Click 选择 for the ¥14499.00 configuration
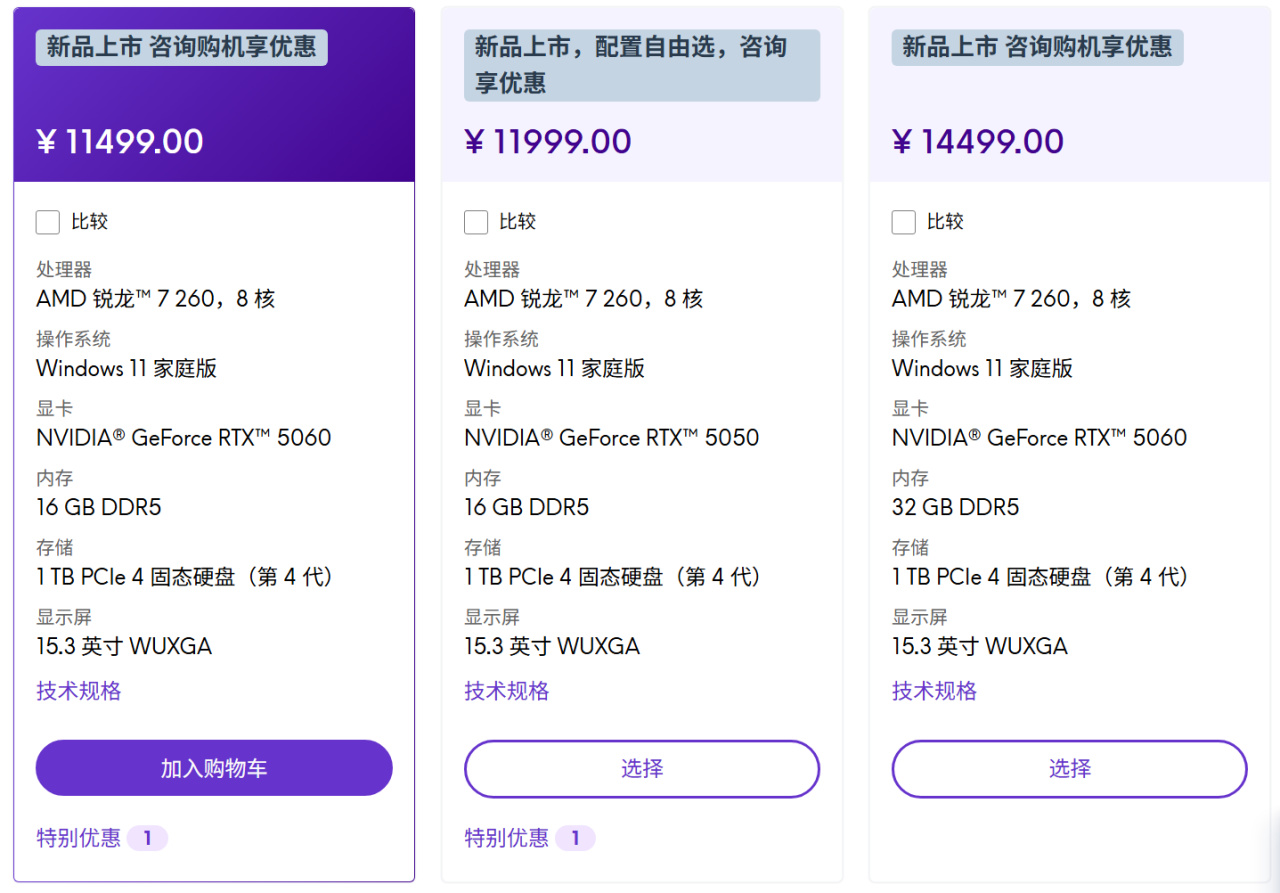Image resolution: width=1280 pixels, height=893 pixels. pyautogui.click(x=1070, y=769)
